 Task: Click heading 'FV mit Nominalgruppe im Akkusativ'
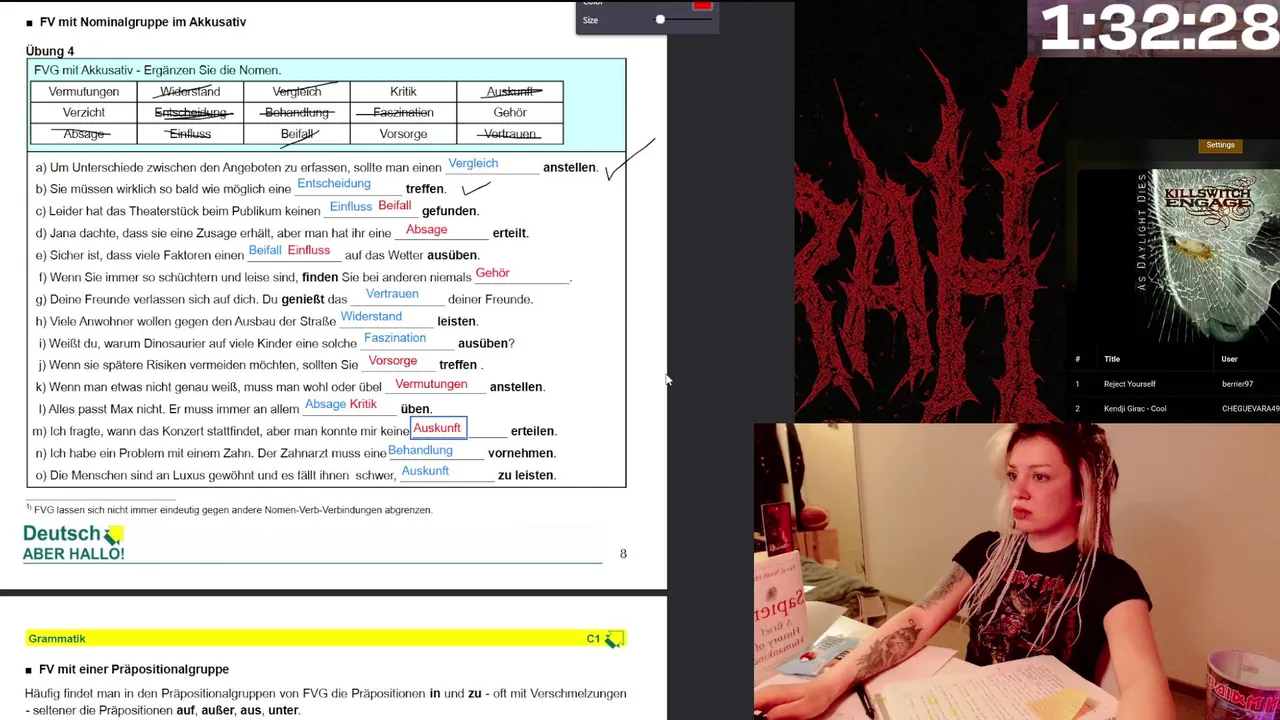pos(143,22)
